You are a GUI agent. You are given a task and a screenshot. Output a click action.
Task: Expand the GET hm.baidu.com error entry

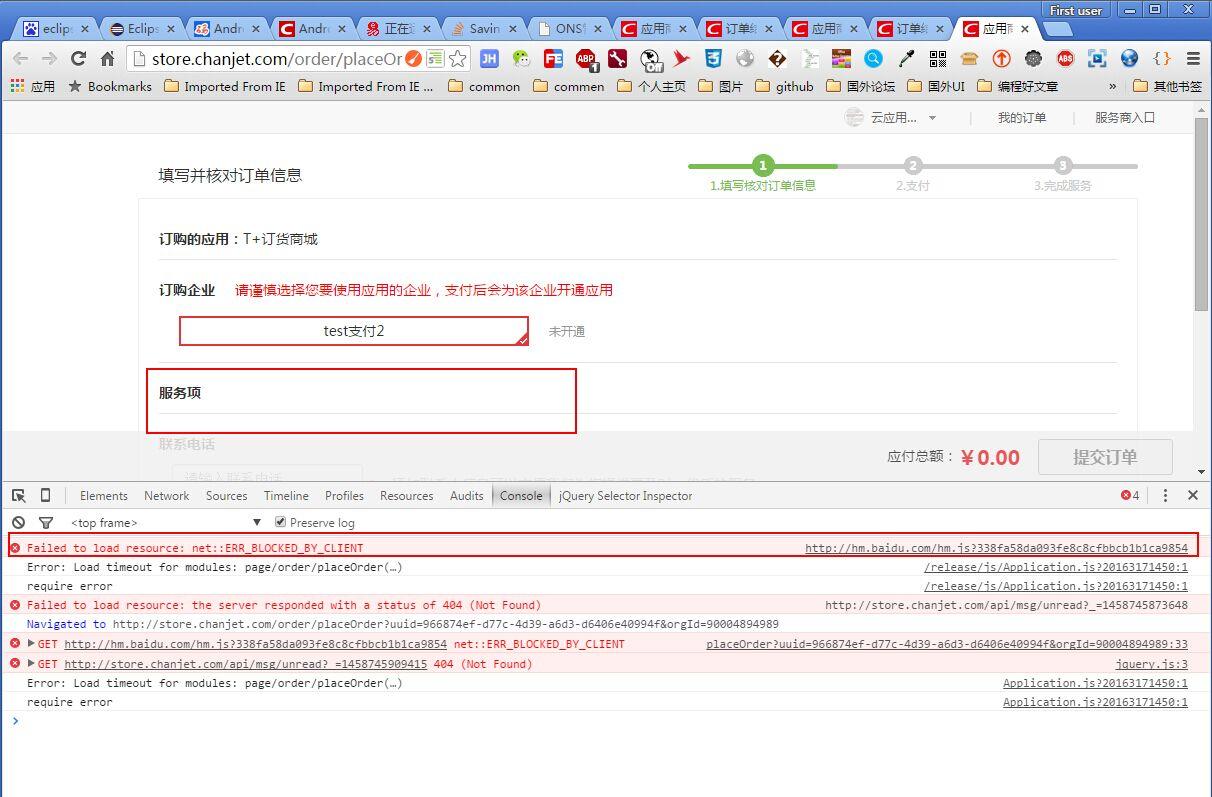(31, 644)
